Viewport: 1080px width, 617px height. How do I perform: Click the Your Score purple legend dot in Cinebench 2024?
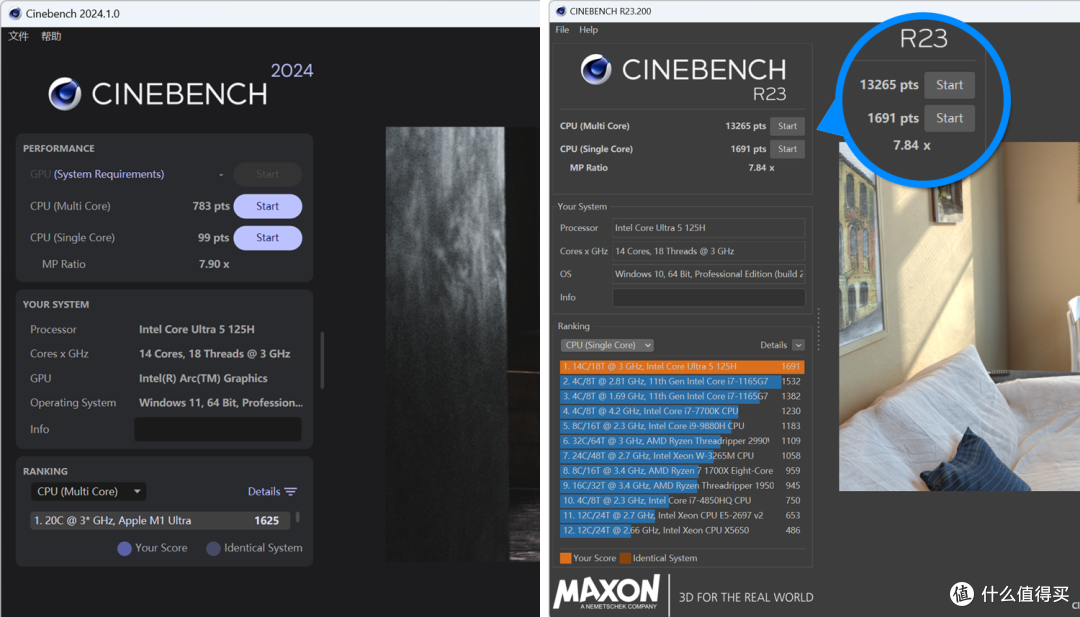[124, 549]
